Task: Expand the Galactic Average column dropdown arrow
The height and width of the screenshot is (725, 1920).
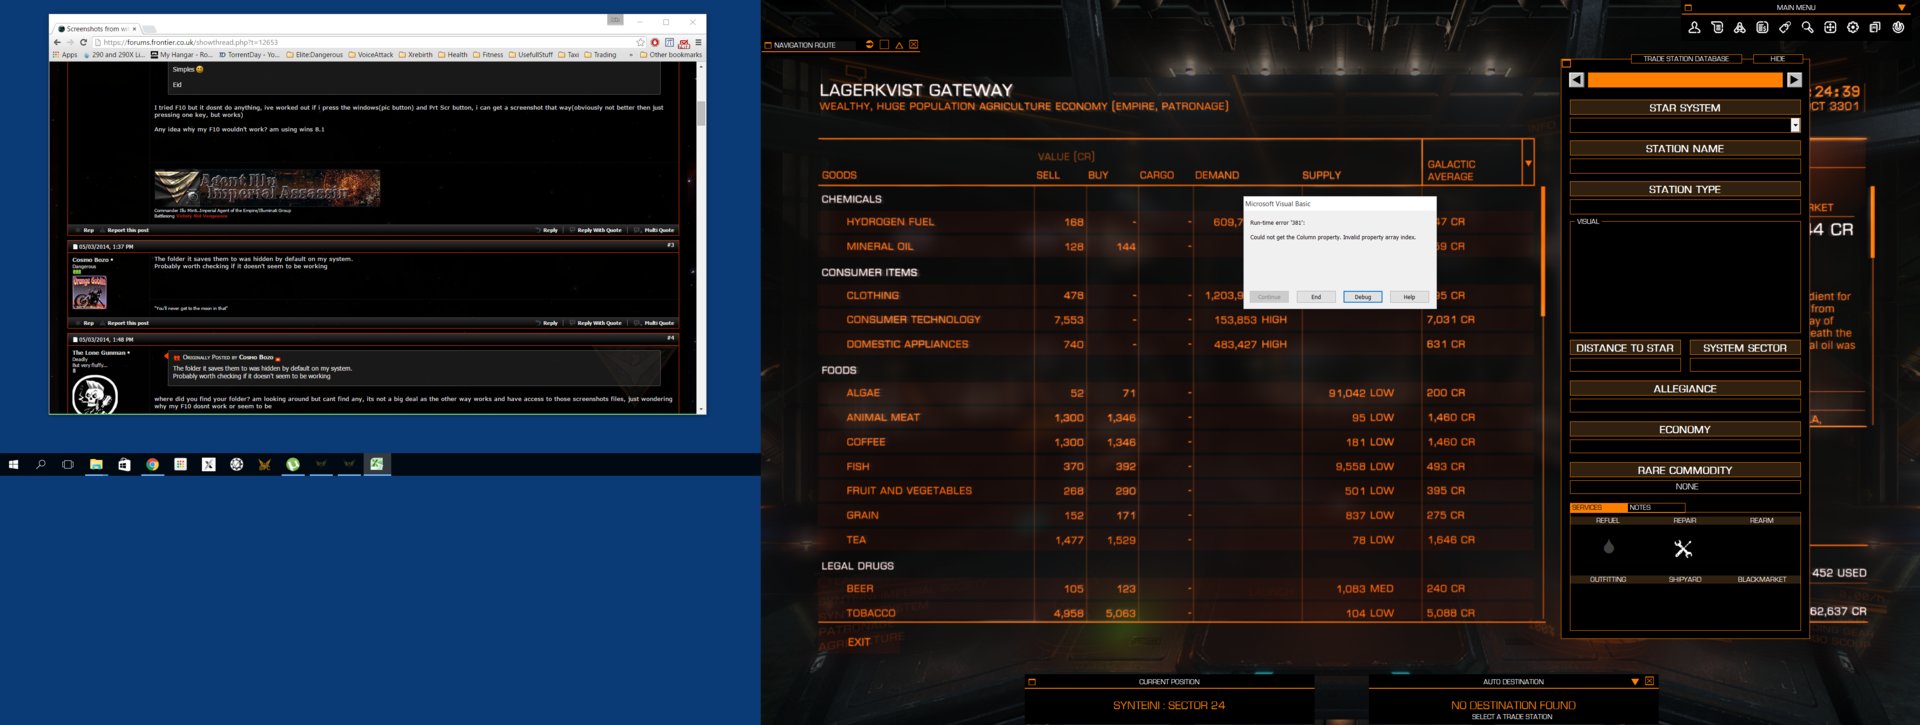Action: click(x=1528, y=163)
